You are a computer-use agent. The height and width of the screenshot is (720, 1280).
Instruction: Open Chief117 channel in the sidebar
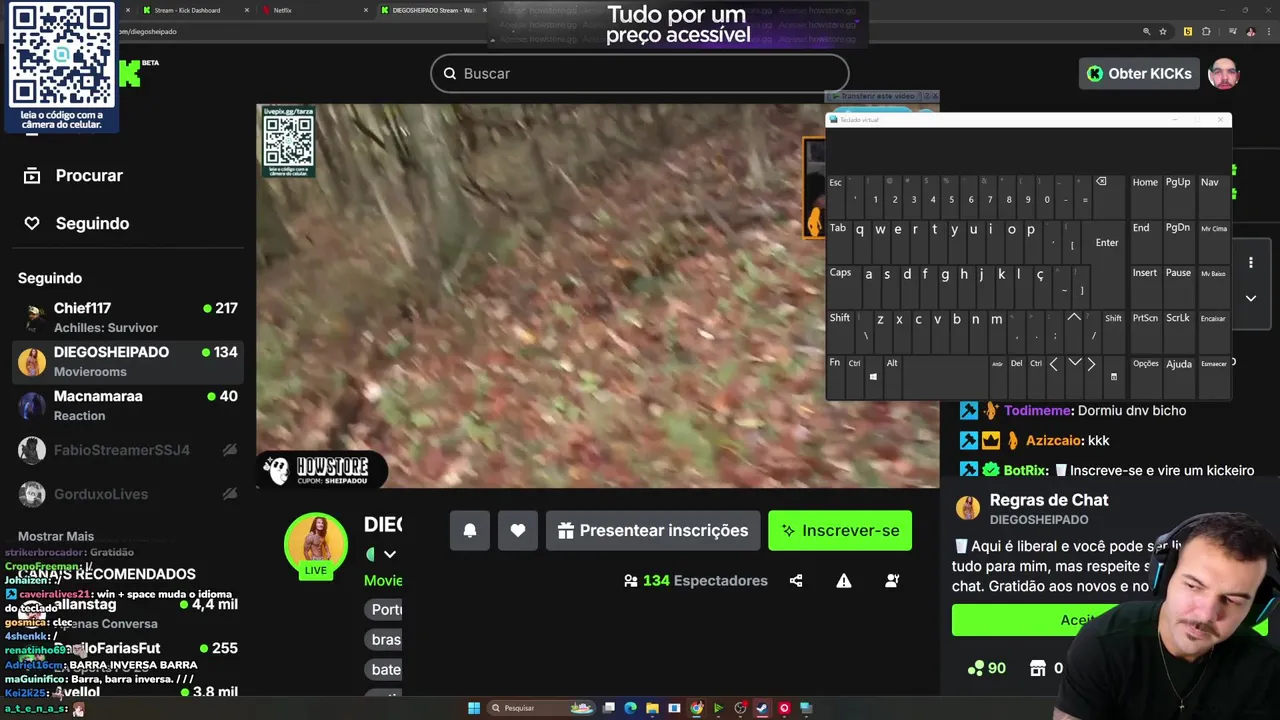[x=128, y=317]
